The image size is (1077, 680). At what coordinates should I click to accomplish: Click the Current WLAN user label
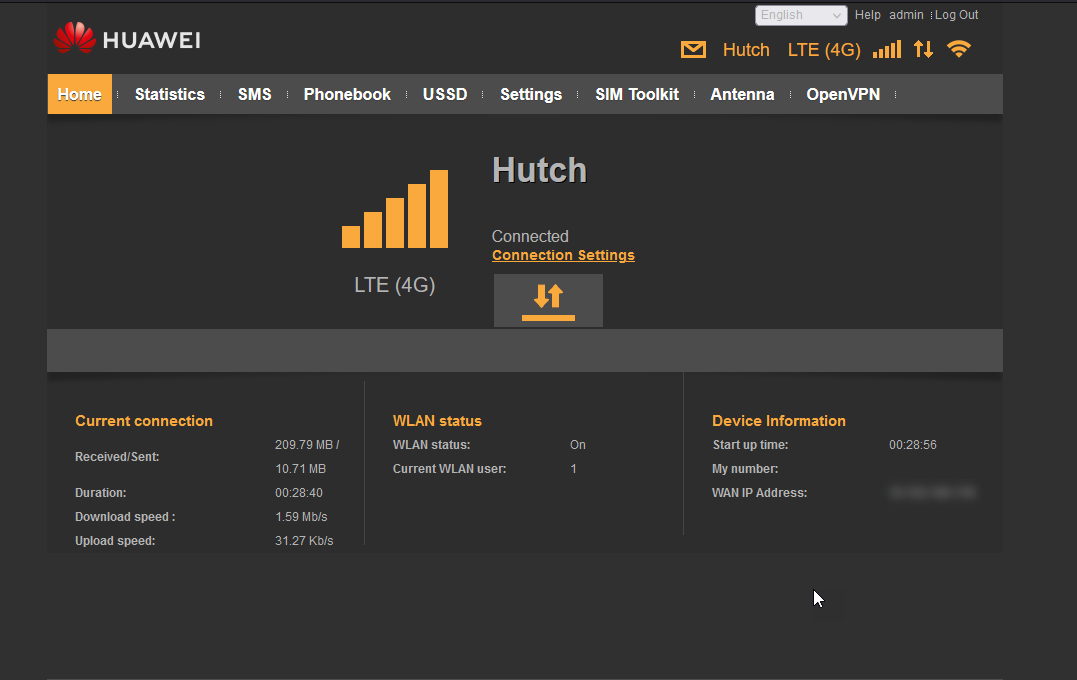tap(449, 468)
